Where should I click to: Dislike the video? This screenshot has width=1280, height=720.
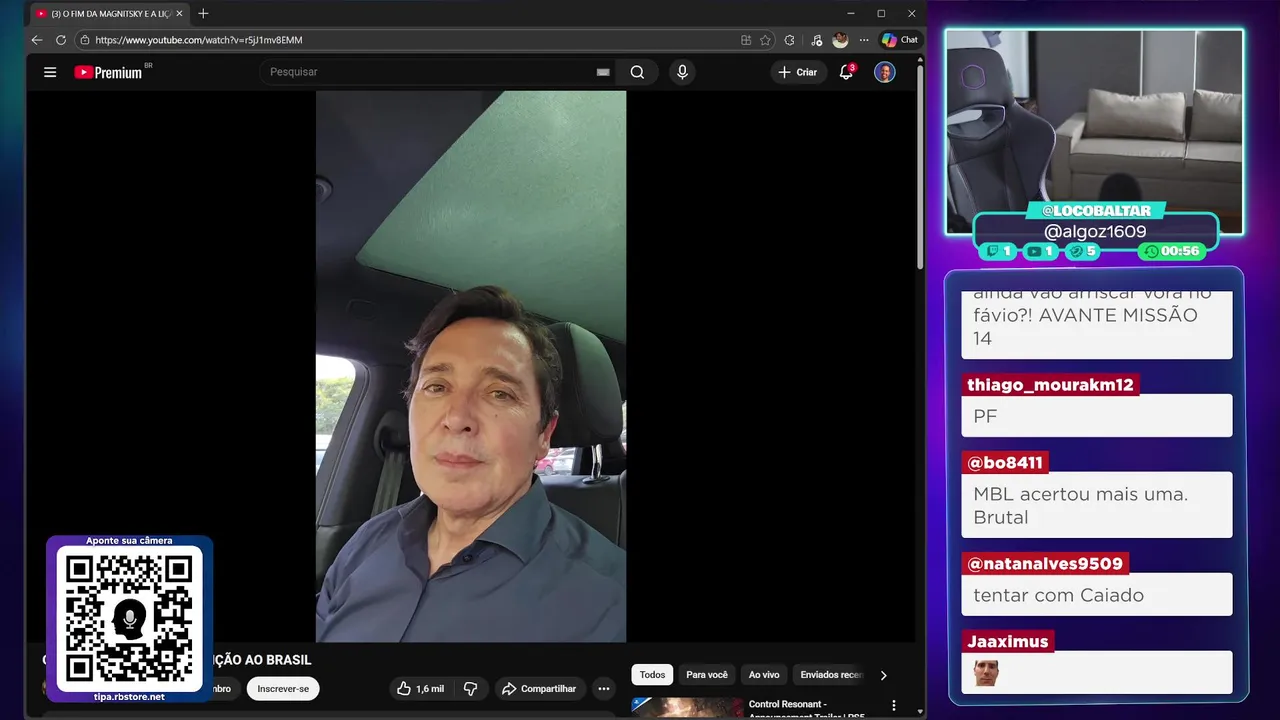(x=470, y=688)
